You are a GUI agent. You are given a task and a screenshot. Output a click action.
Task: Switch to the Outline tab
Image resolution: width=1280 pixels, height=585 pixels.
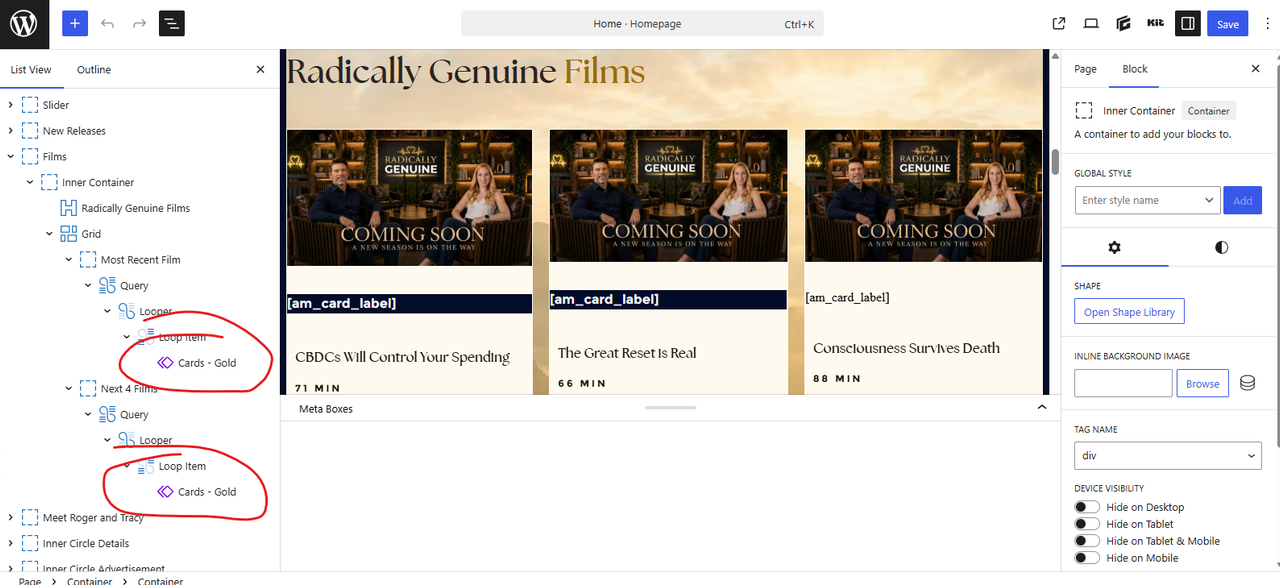point(94,70)
